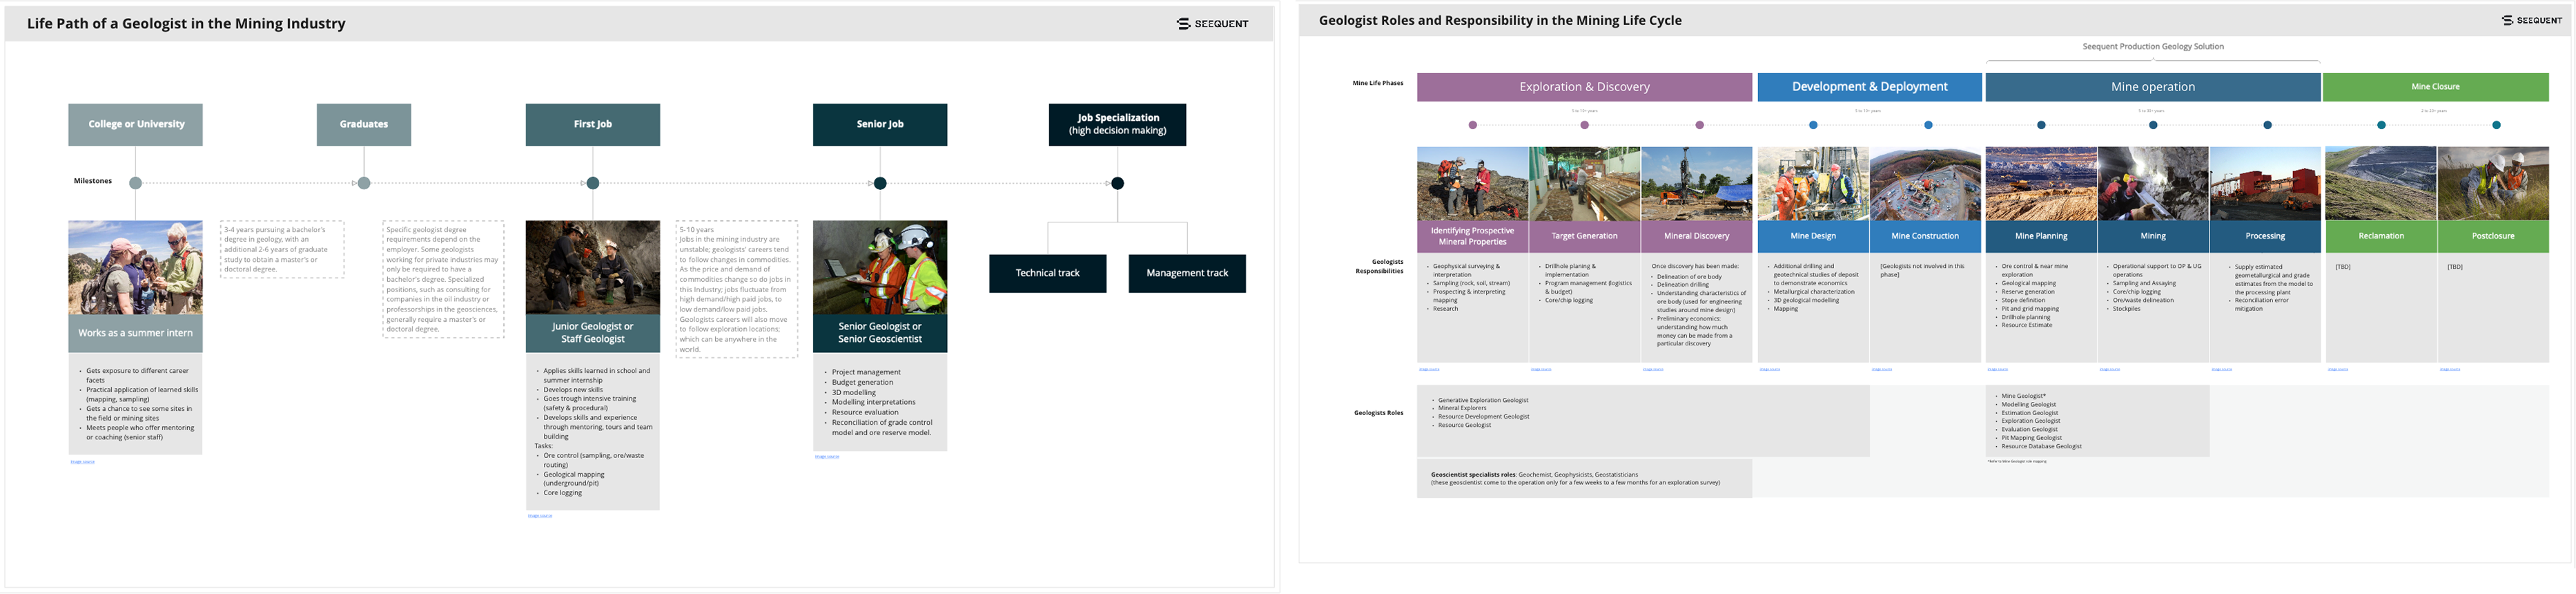Viewport: 2576px width, 594px height.
Task: Select the Exploration & Discovery phase header
Action: coord(1584,87)
